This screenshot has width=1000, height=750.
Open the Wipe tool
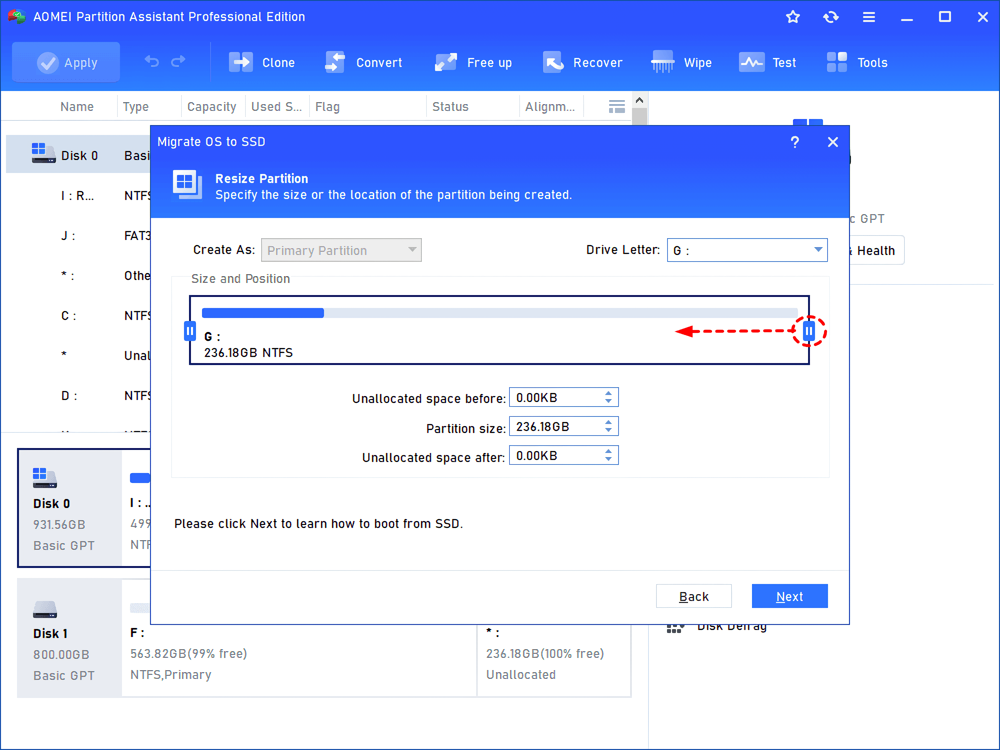point(681,62)
